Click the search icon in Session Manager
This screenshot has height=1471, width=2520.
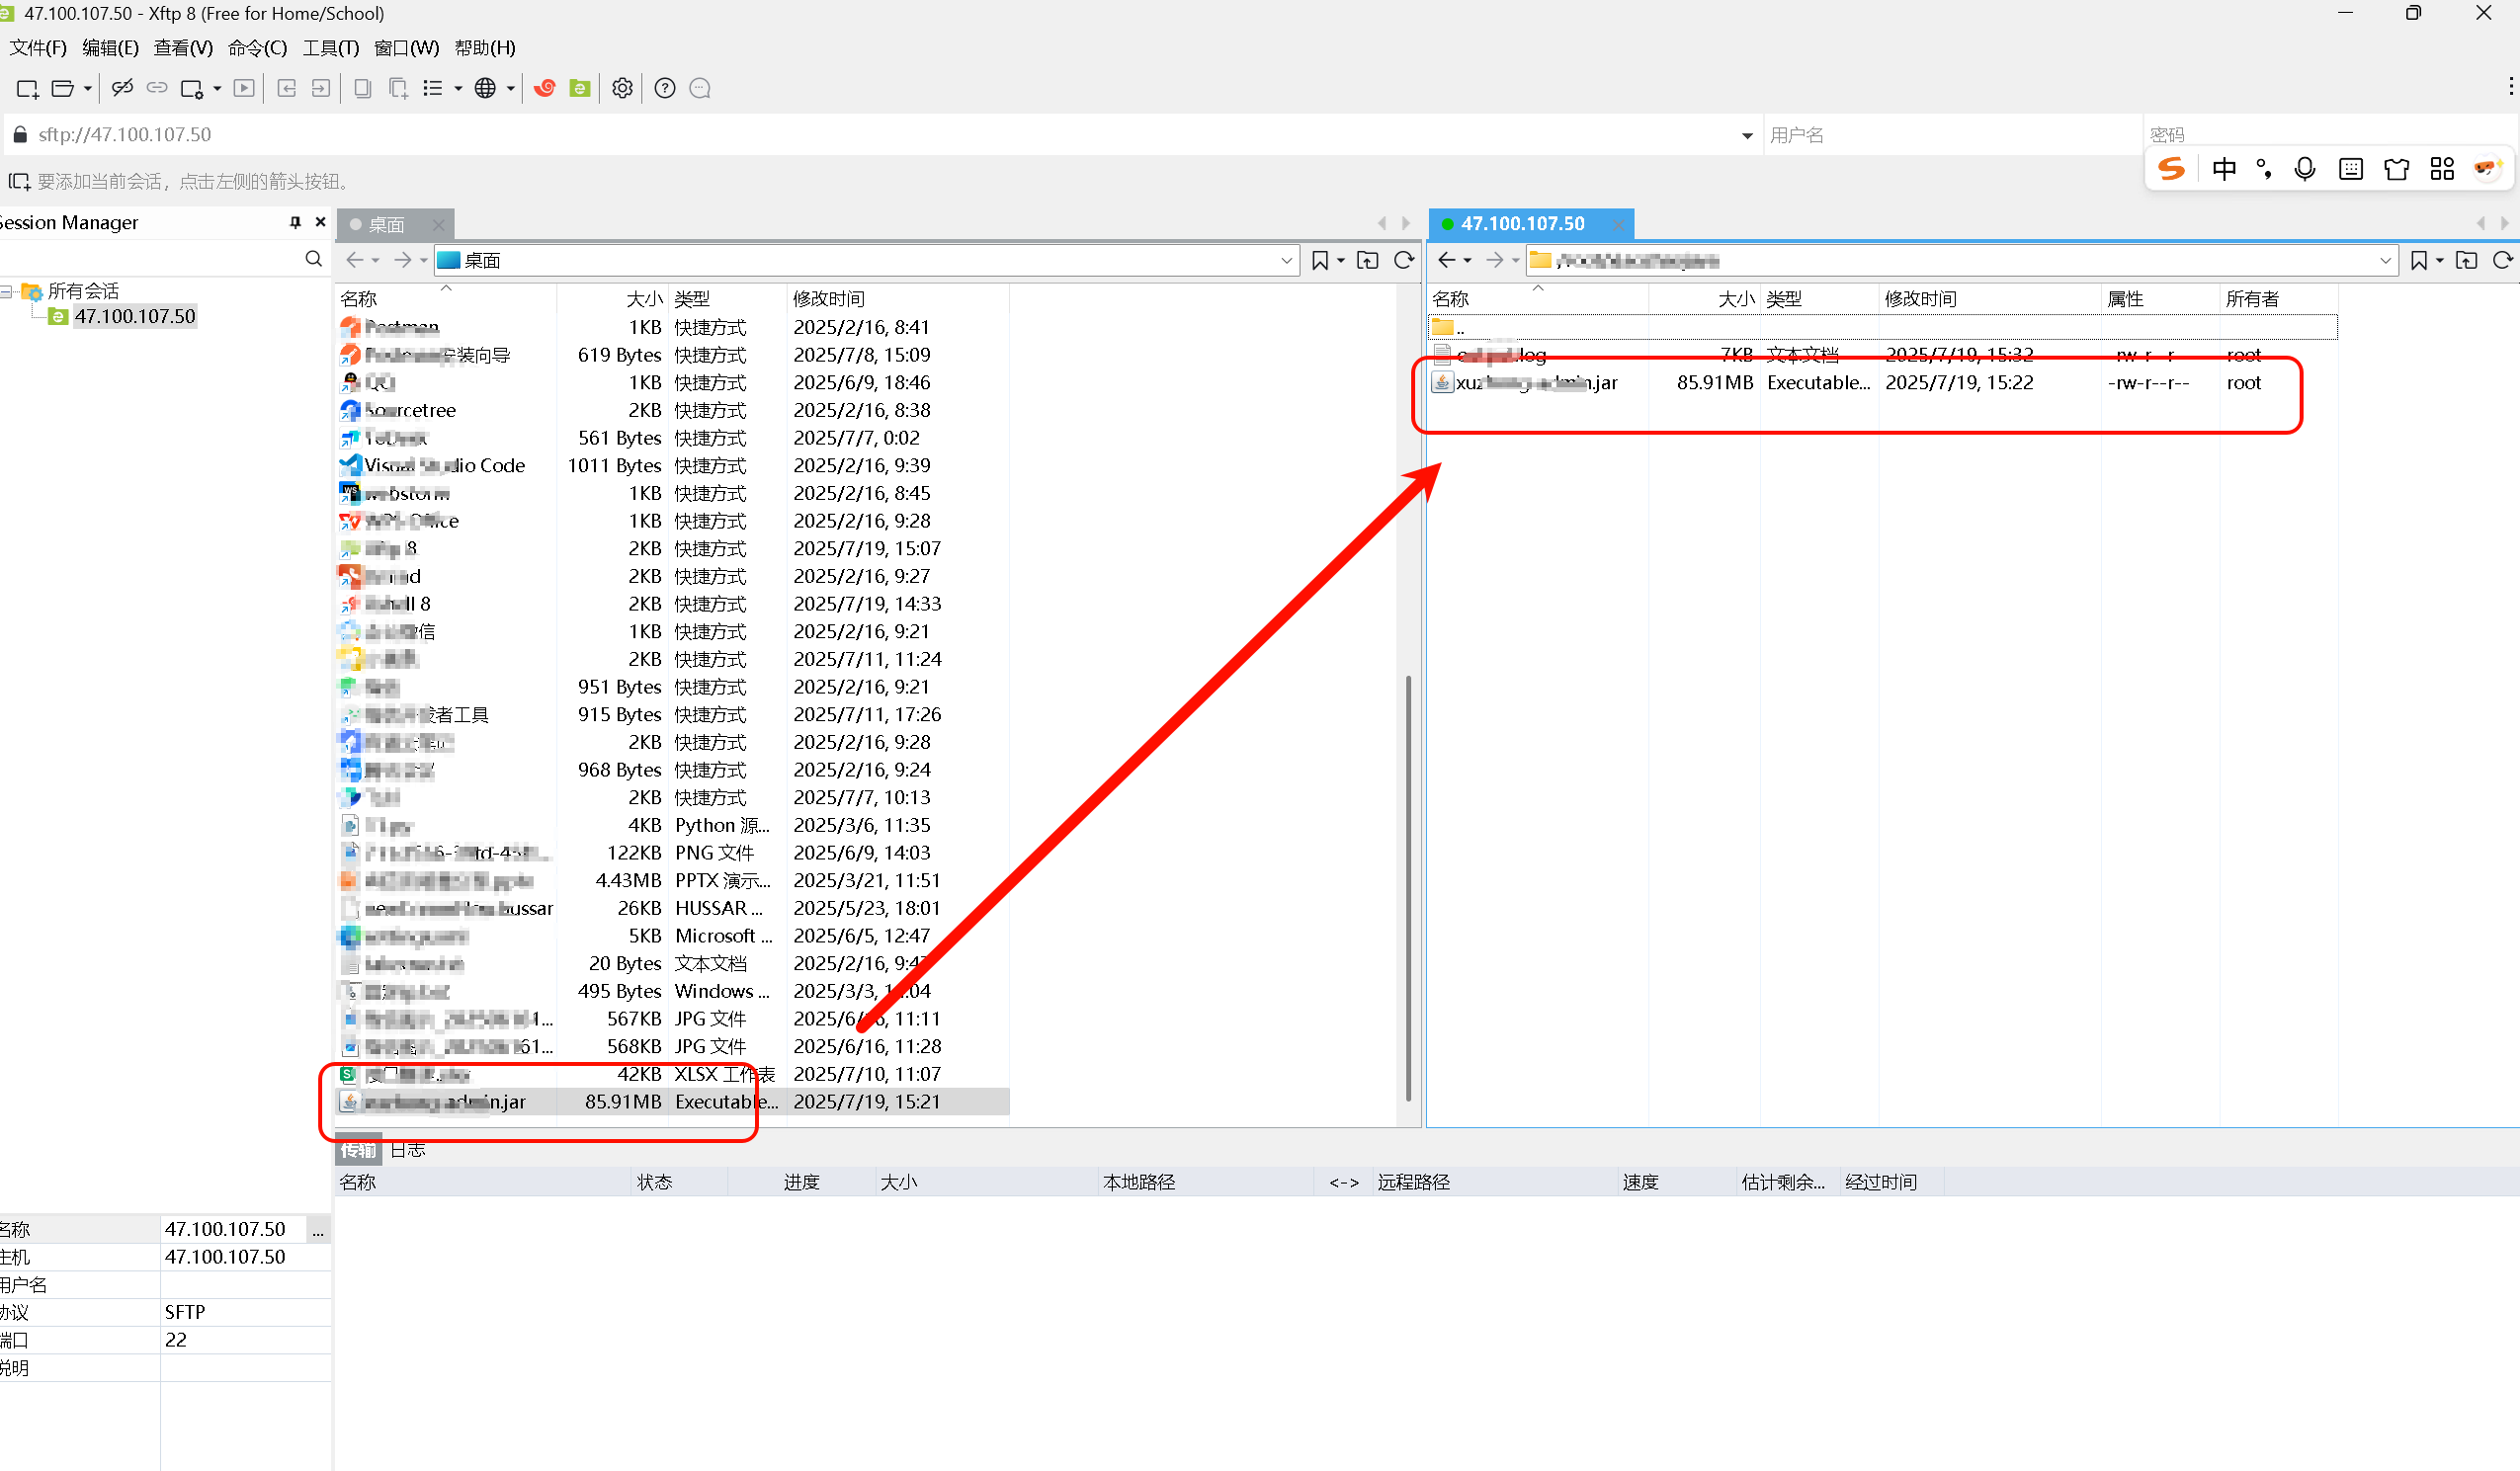pos(313,258)
